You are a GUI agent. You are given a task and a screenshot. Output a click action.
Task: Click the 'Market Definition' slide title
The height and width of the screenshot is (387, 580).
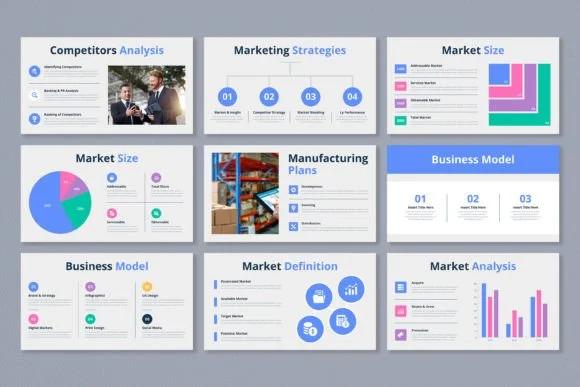290,266
